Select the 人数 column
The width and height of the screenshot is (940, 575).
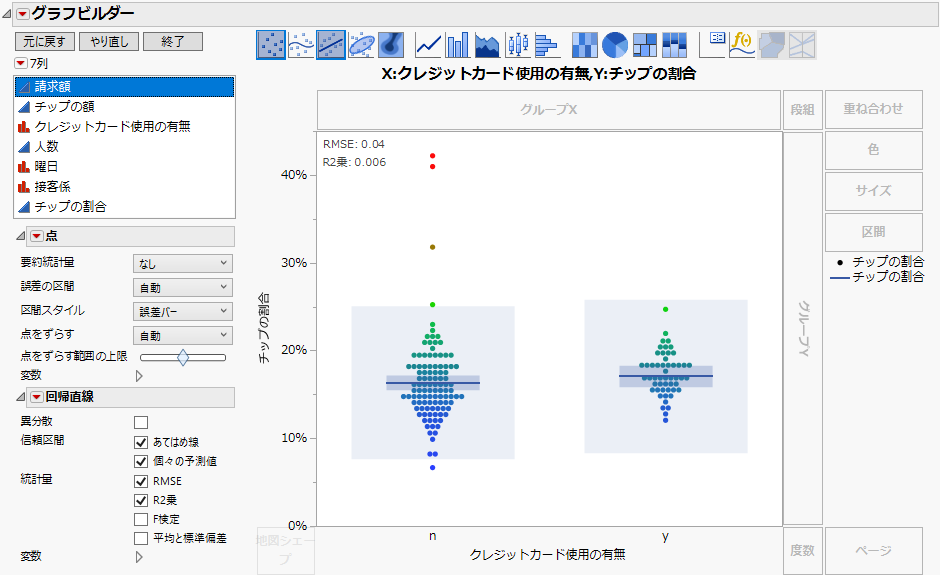[x=125, y=146]
